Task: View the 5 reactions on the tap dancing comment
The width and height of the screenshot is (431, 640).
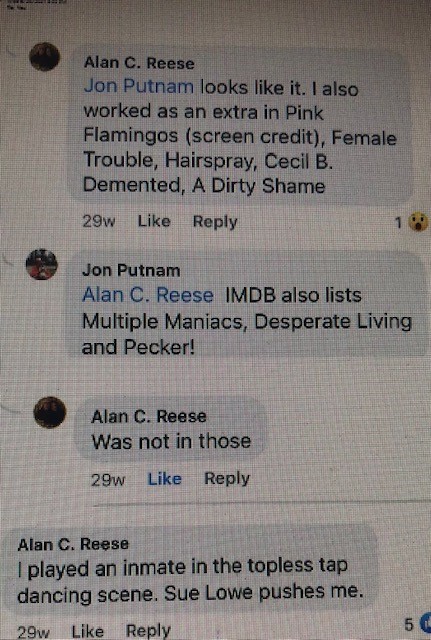Action: coord(416,624)
